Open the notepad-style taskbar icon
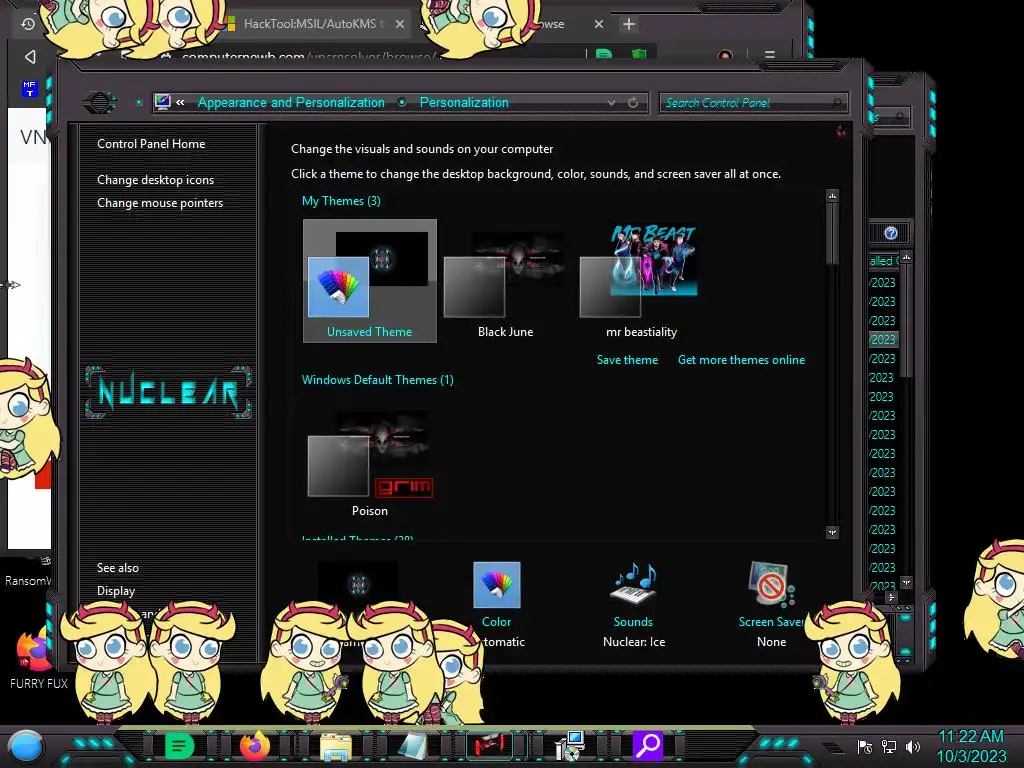 (x=413, y=746)
